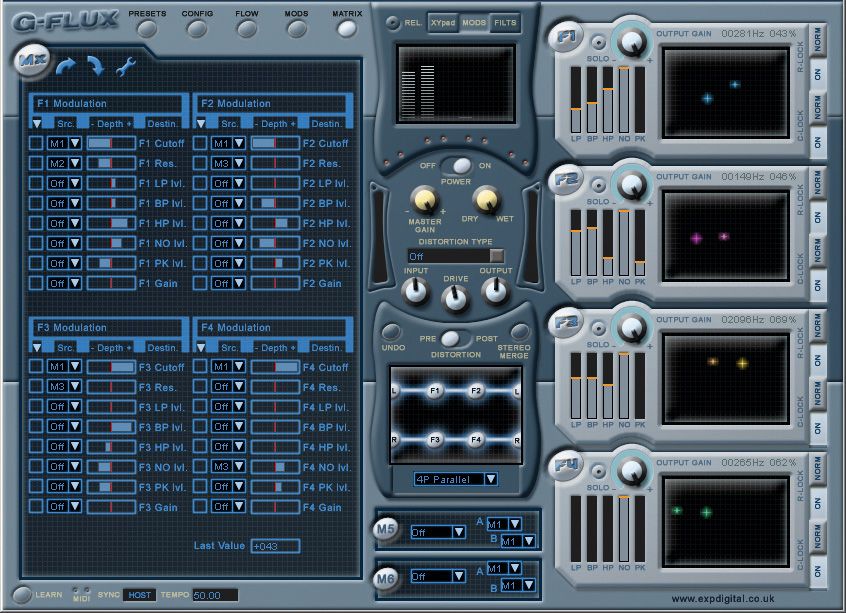Solo filter F1

point(598,43)
